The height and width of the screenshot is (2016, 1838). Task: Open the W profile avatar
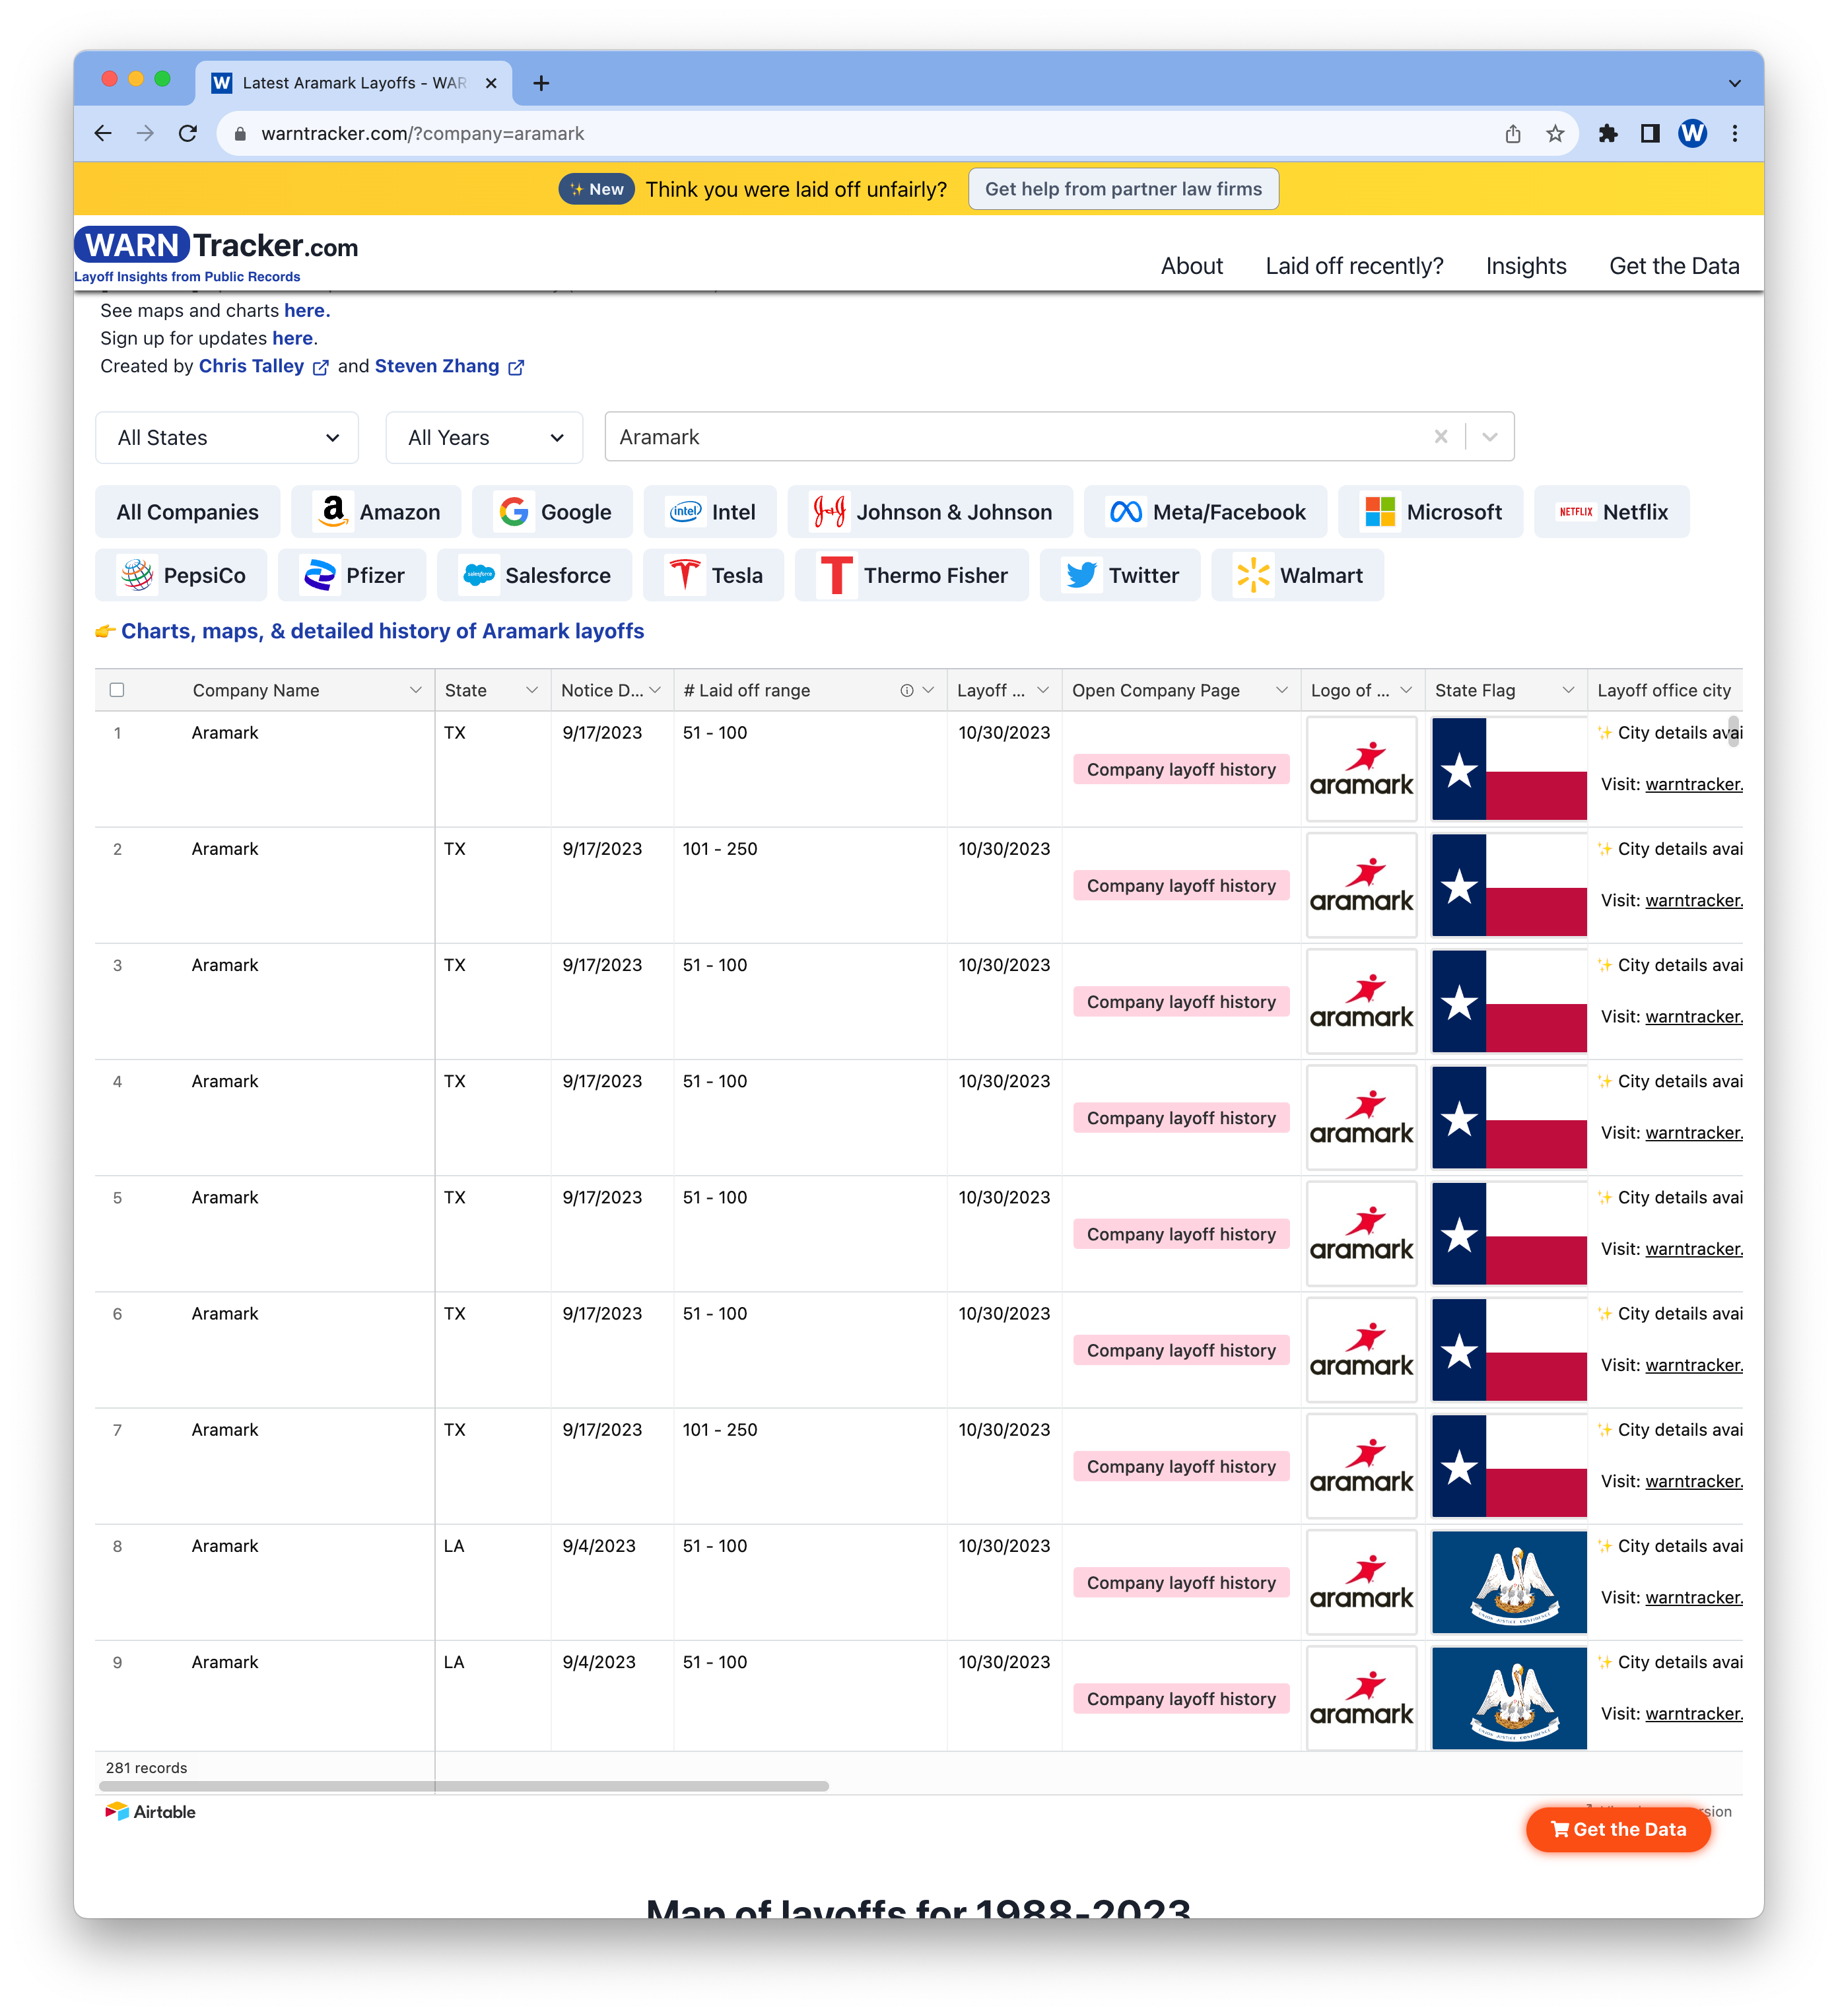pos(1693,133)
